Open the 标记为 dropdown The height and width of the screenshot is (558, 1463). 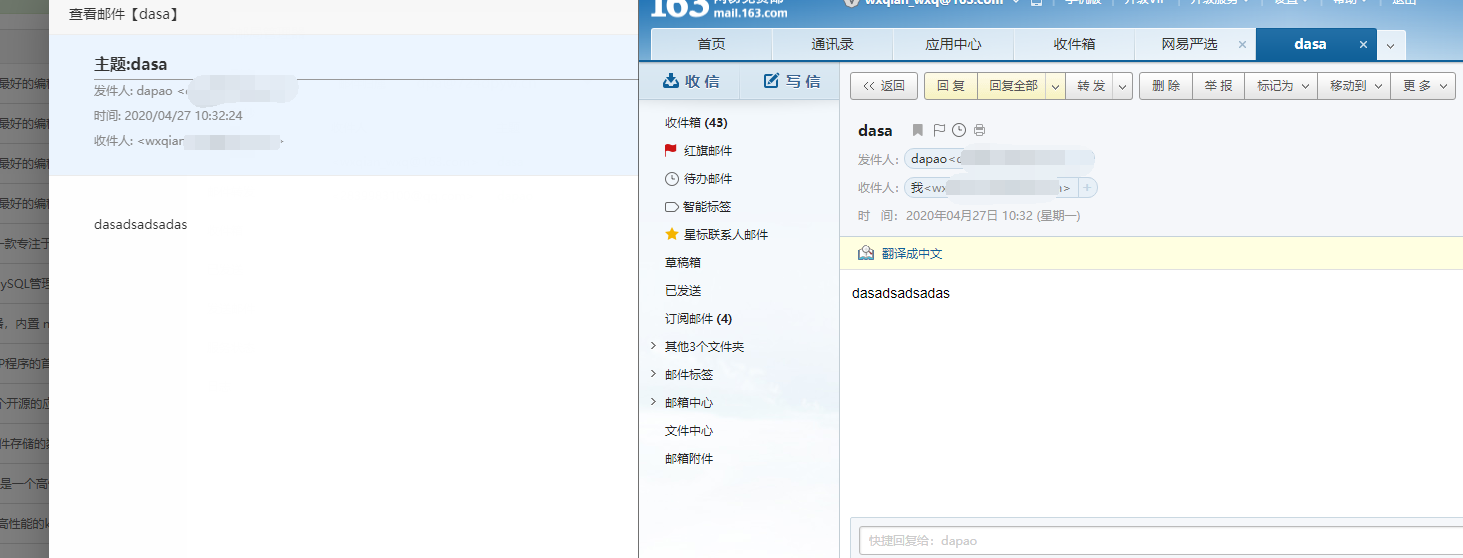tap(1281, 86)
